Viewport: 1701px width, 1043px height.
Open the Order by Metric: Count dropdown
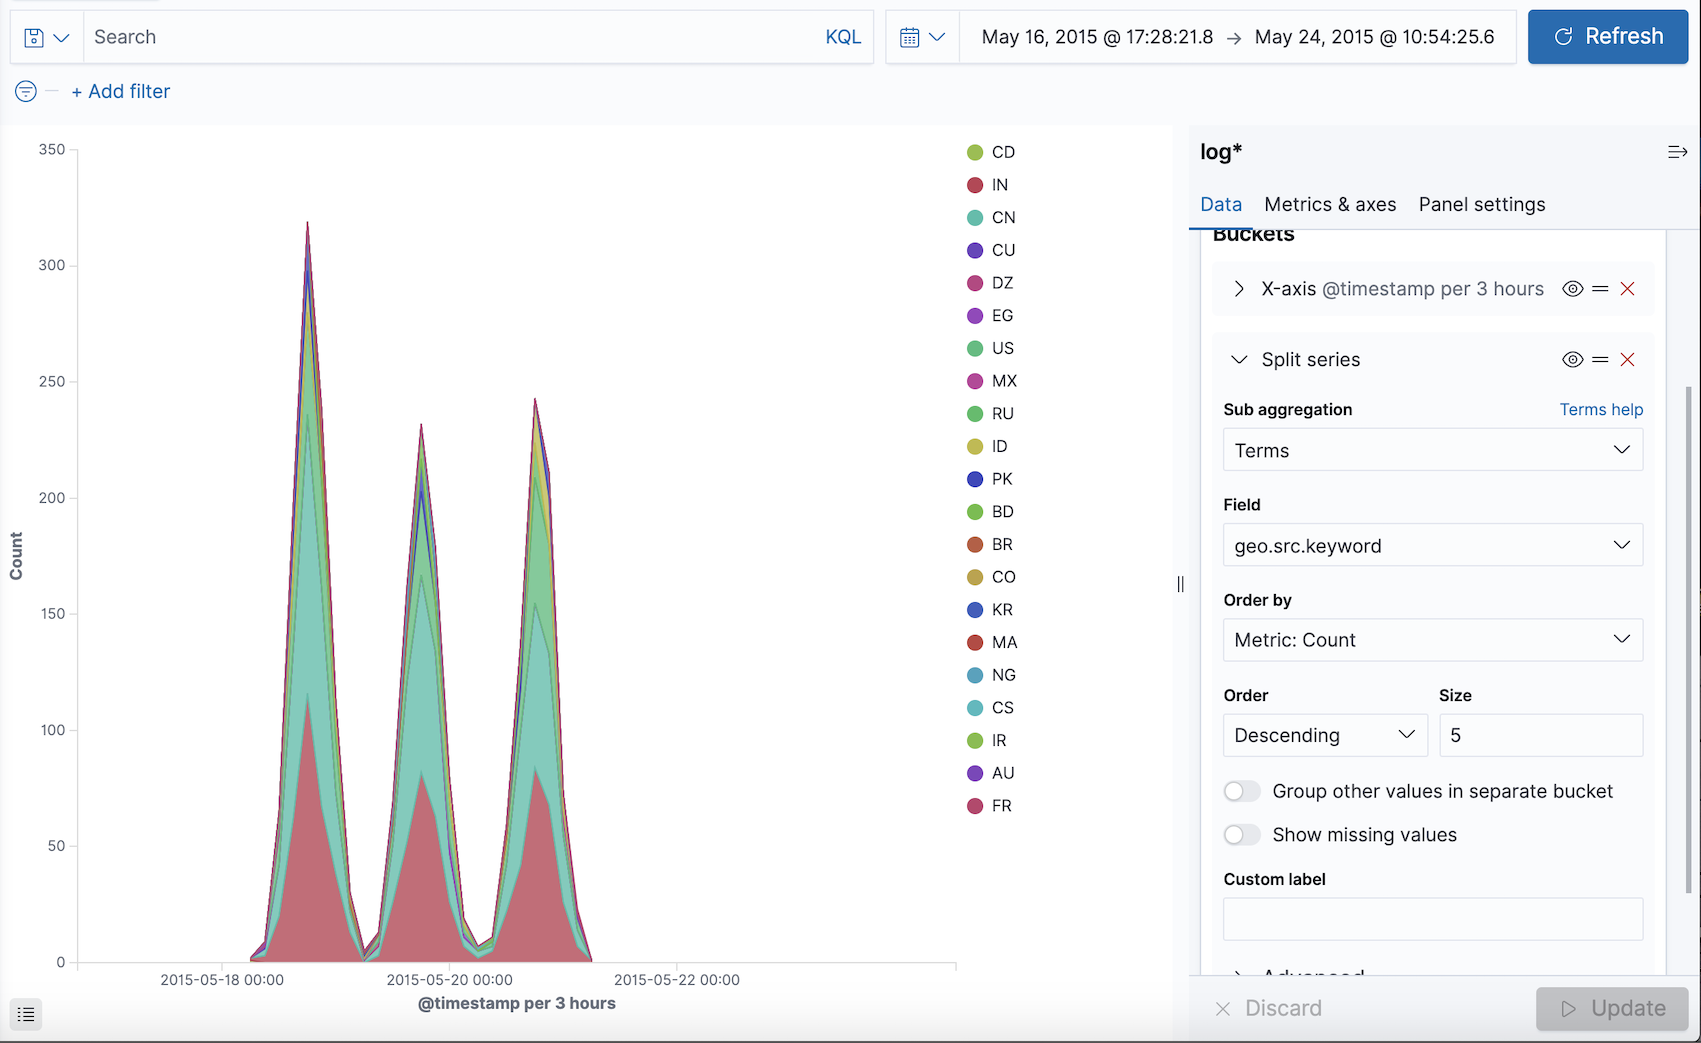[x=1433, y=640]
